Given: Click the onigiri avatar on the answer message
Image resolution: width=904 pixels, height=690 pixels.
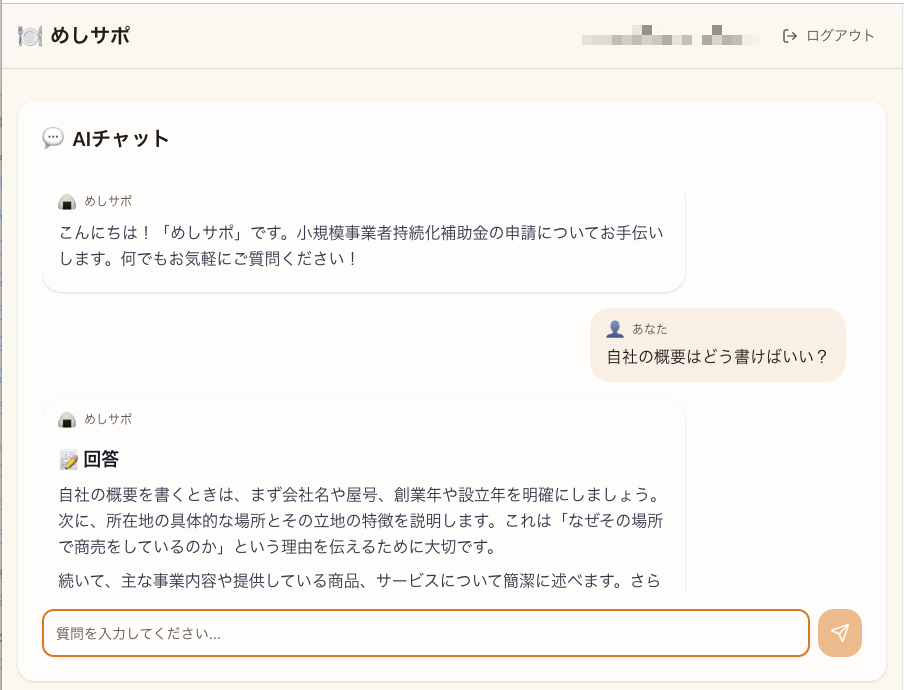Looking at the screenshot, I should (67, 420).
